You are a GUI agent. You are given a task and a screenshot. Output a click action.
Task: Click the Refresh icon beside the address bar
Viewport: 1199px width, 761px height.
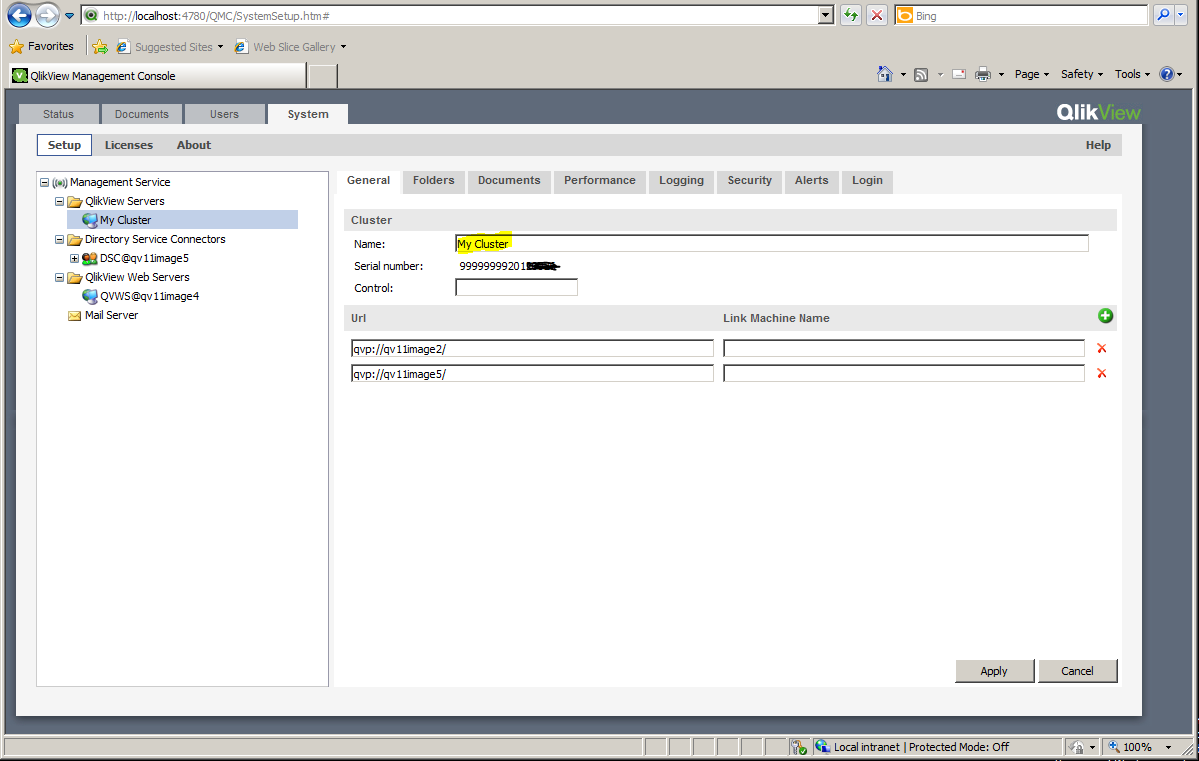[851, 16]
